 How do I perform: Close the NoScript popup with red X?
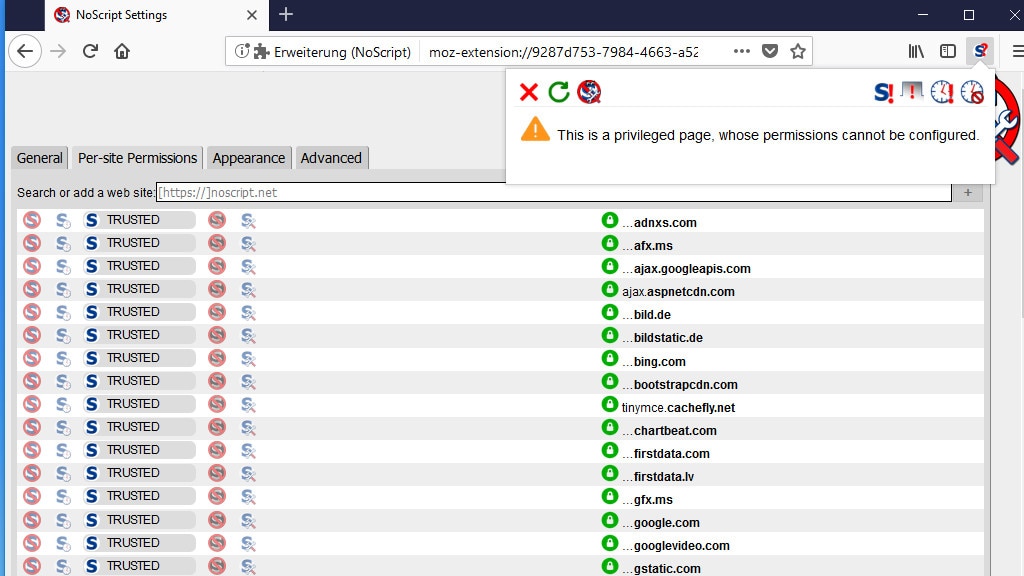click(x=529, y=93)
